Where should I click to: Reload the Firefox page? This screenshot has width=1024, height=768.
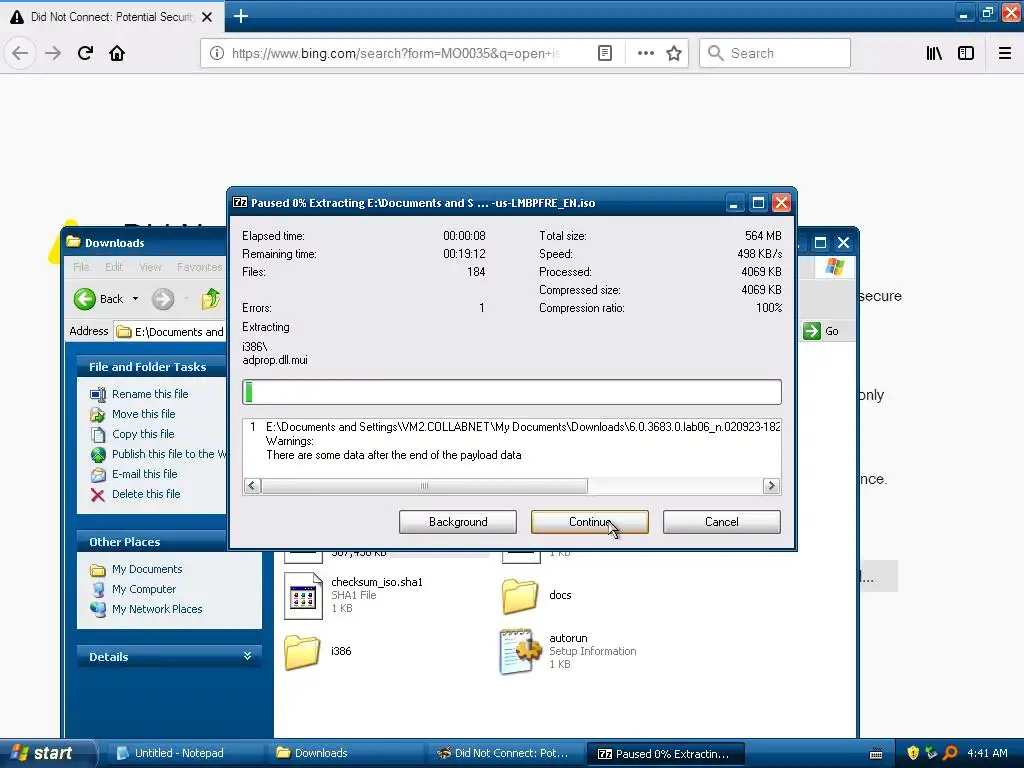click(85, 53)
